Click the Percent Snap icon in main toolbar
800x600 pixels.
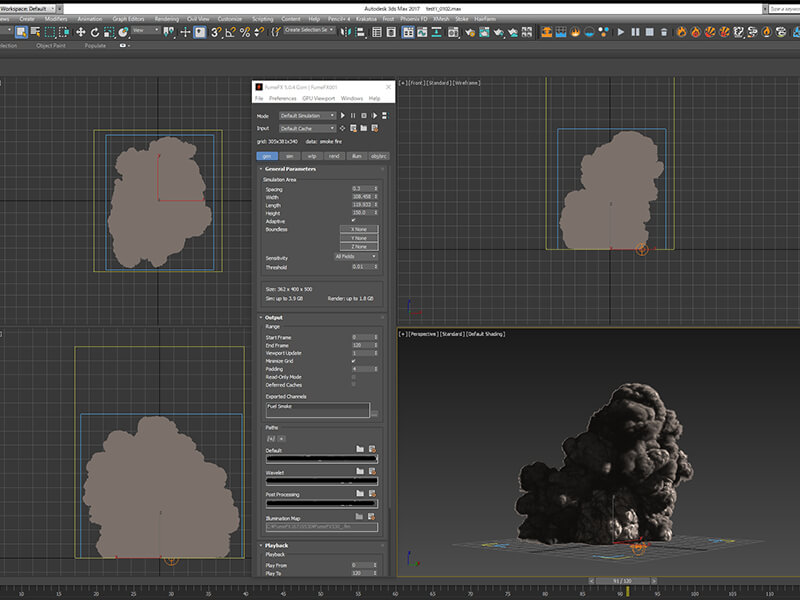tap(243, 32)
